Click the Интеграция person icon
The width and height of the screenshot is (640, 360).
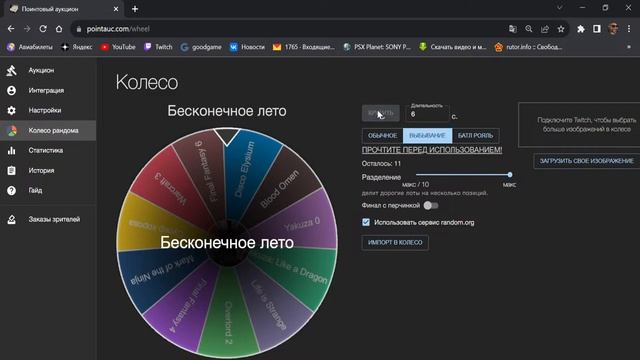11,90
